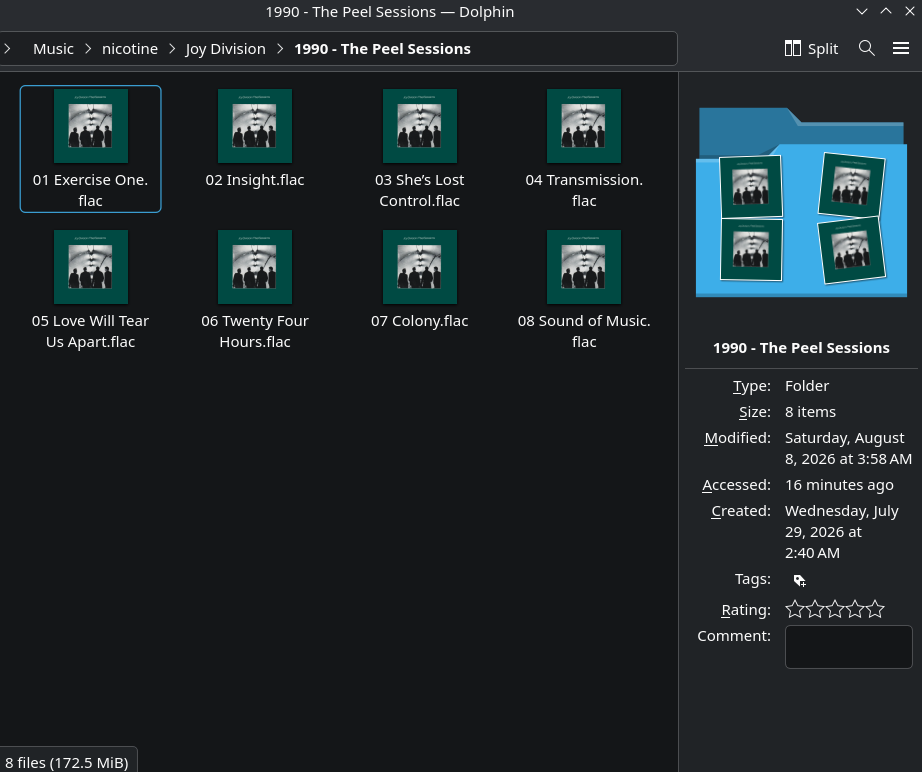Select 02 Insight.flac cover thumbnail
The image size is (922, 772).
(x=255, y=126)
